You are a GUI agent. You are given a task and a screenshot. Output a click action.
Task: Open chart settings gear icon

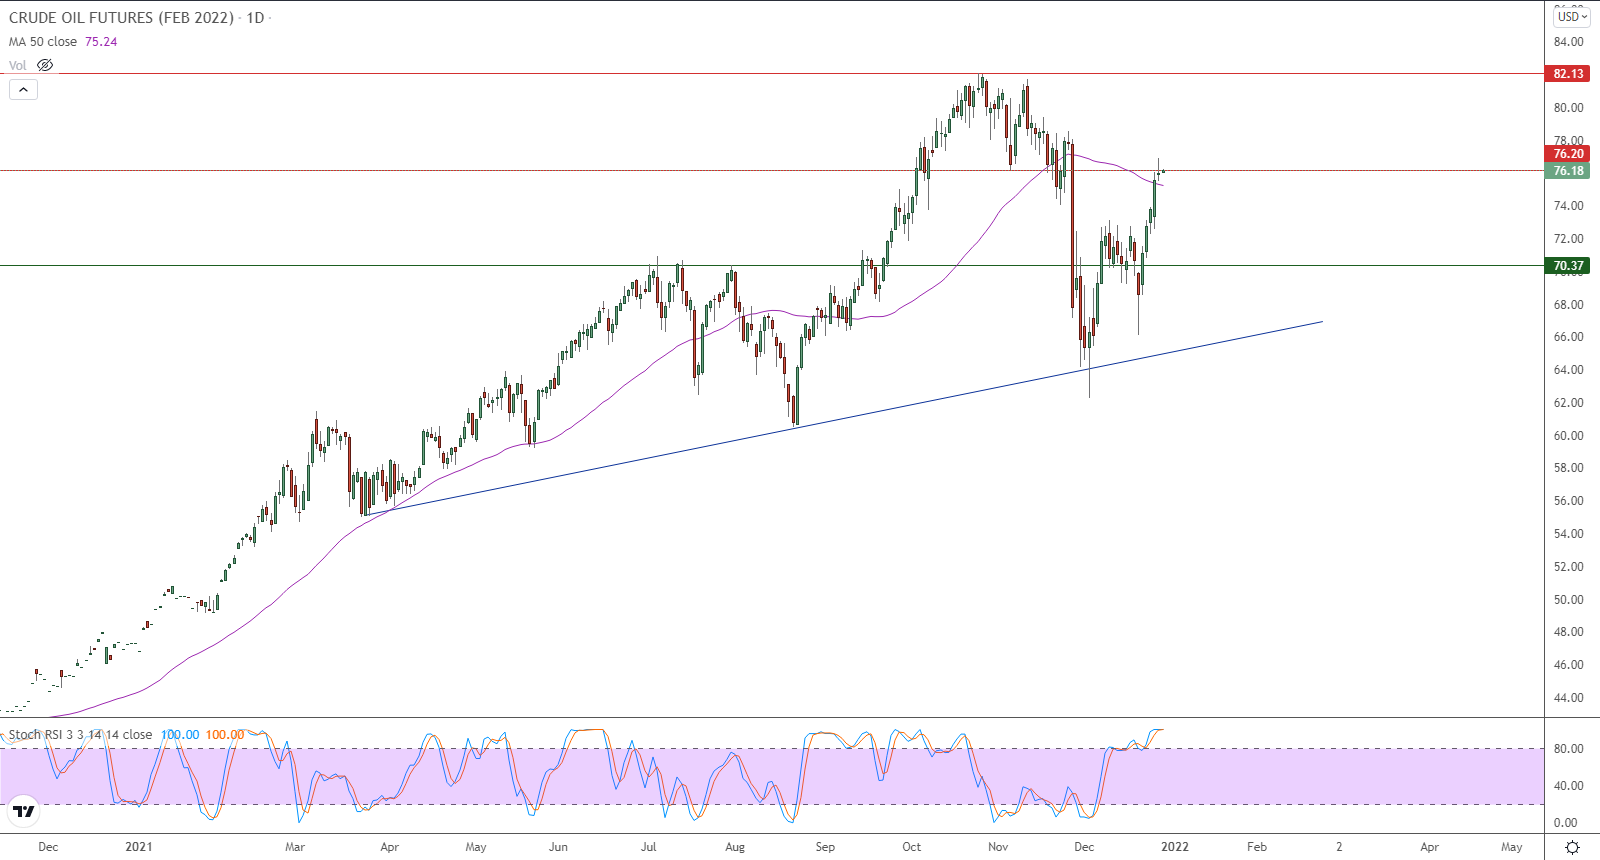coord(1572,847)
